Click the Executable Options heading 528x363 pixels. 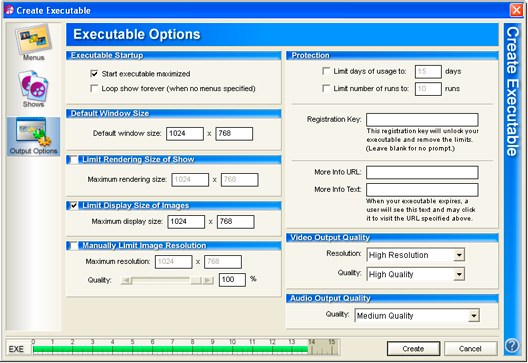(137, 34)
